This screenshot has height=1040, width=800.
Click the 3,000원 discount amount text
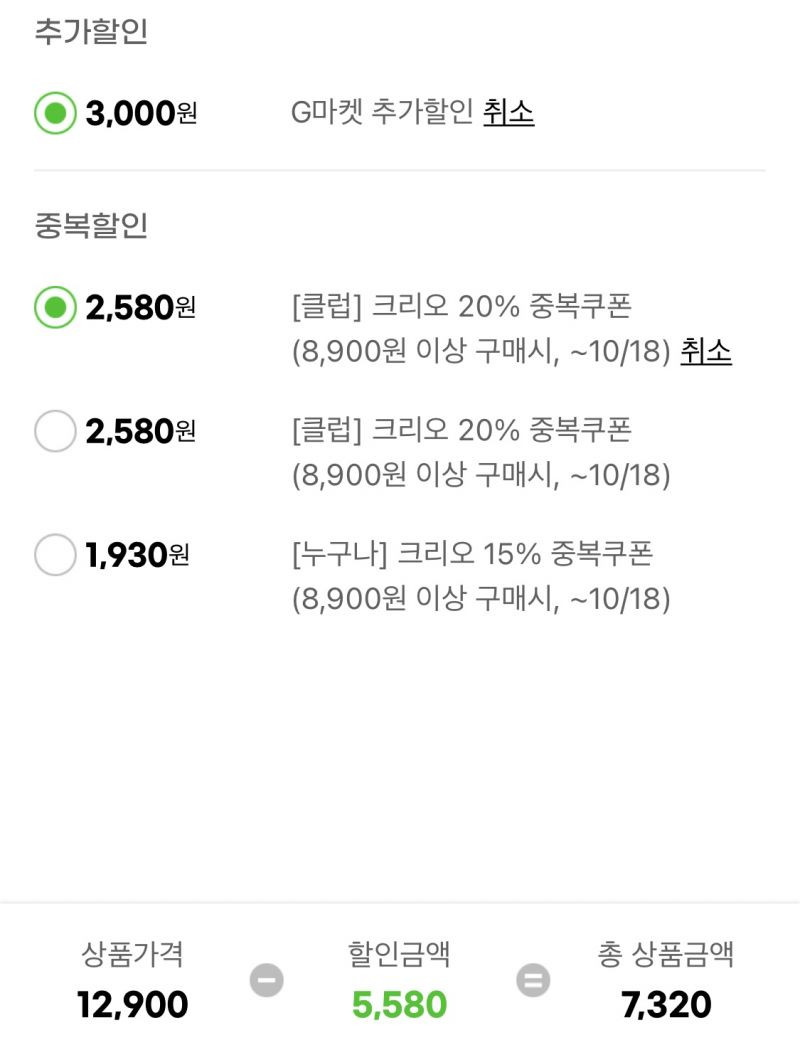(141, 113)
